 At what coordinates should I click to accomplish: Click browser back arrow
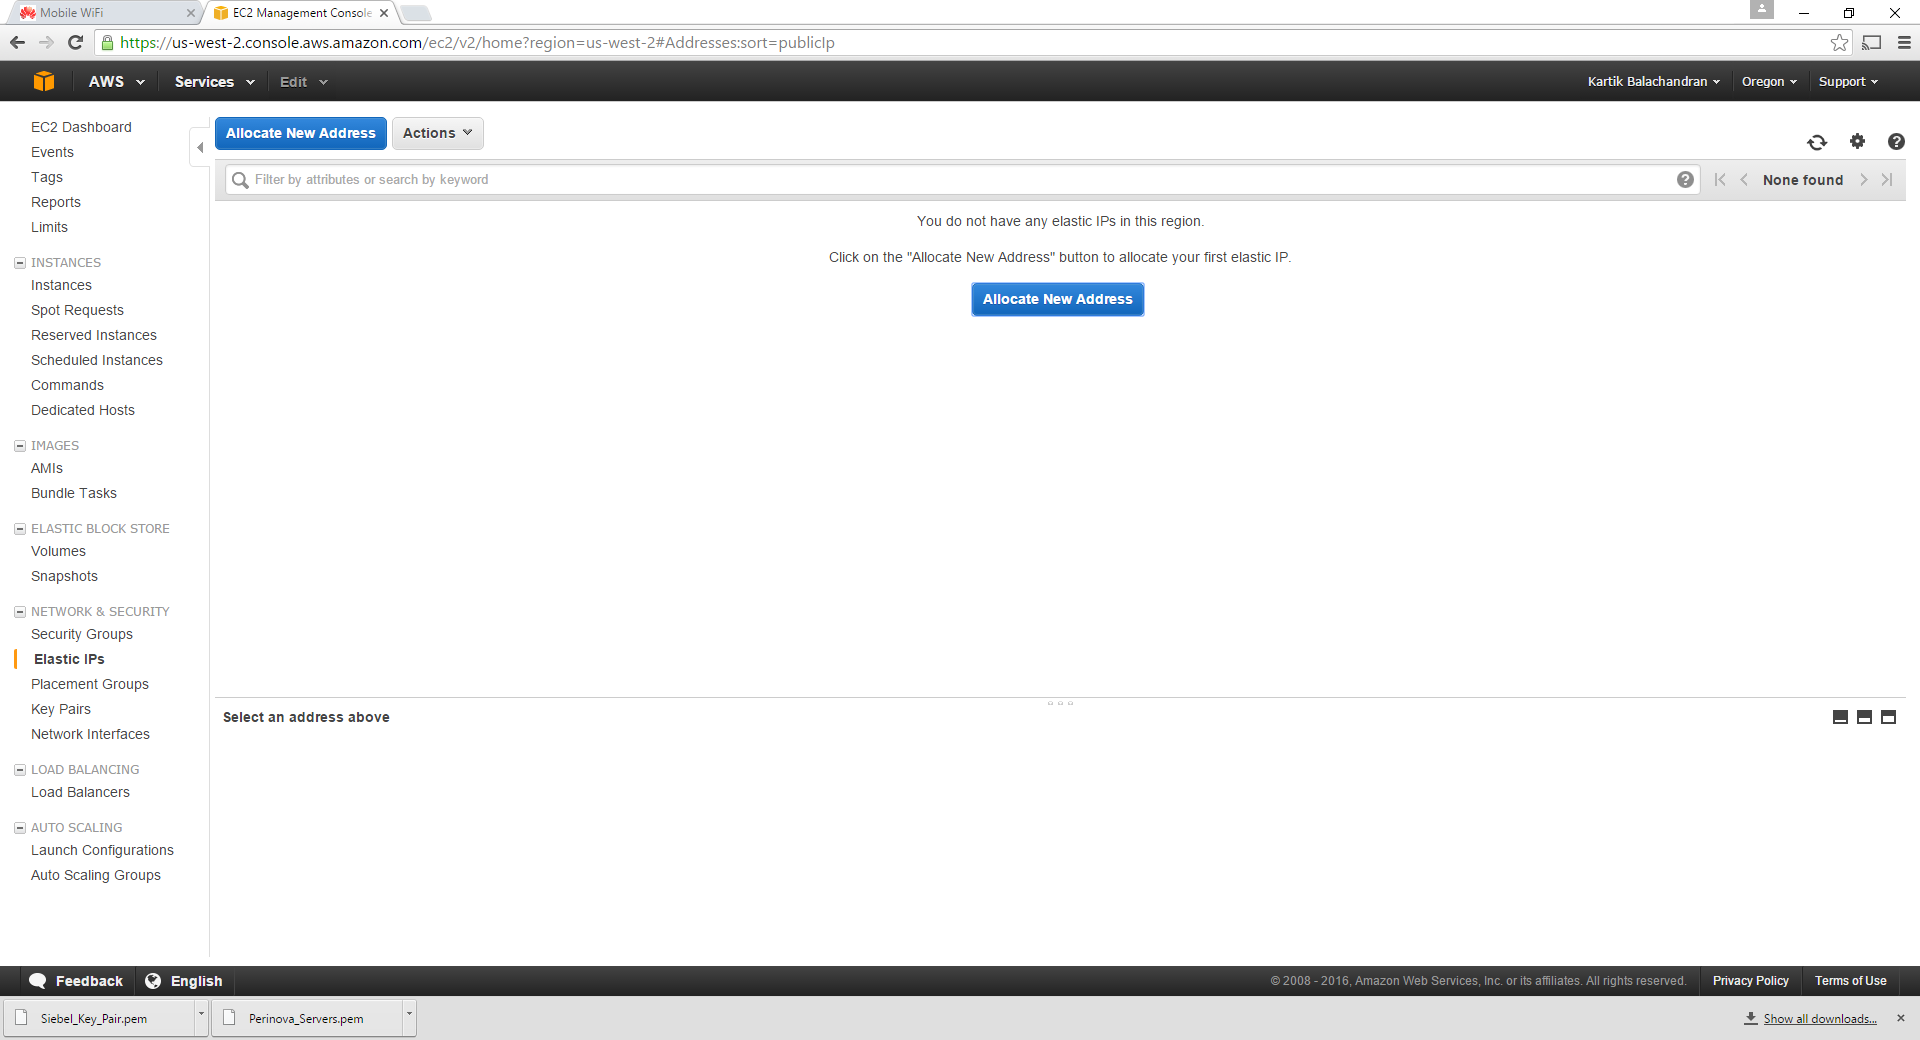[x=17, y=42]
